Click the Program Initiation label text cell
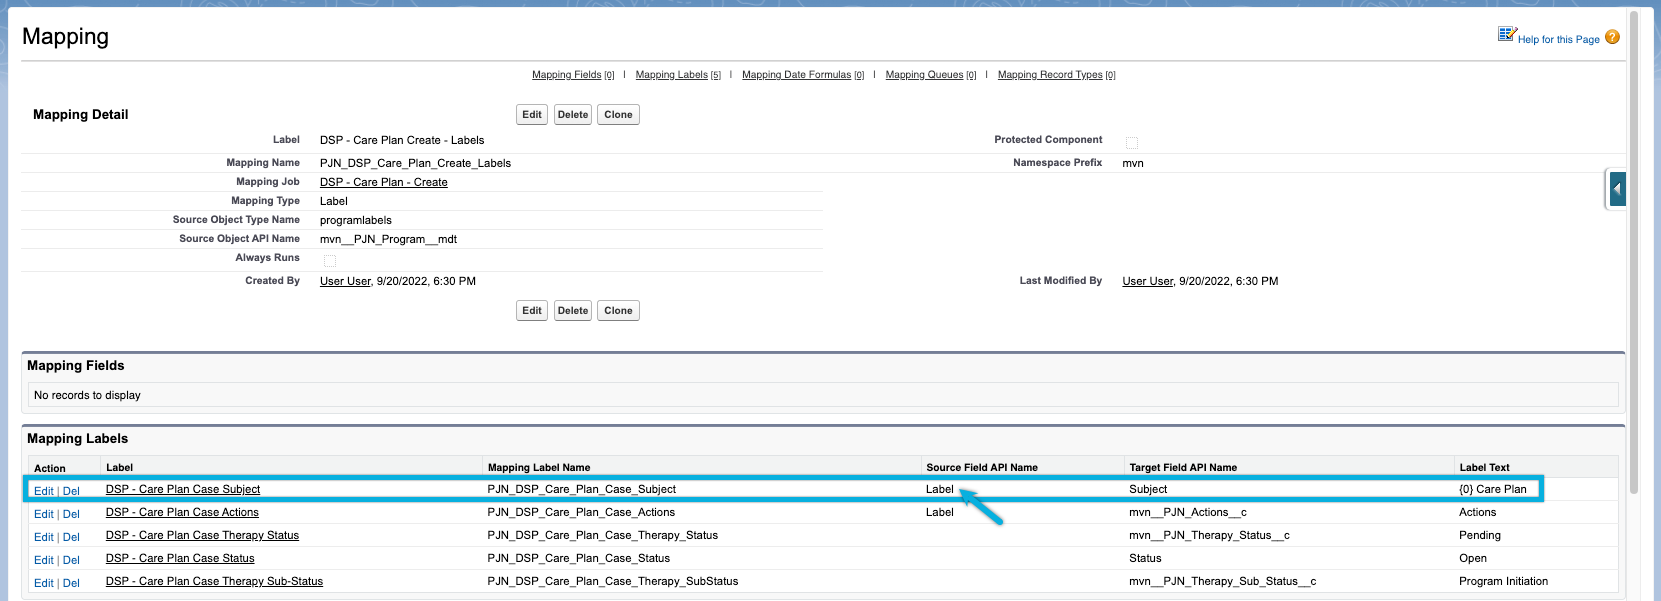This screenshot has height=601, width=1661. (x=1503, y=581)
